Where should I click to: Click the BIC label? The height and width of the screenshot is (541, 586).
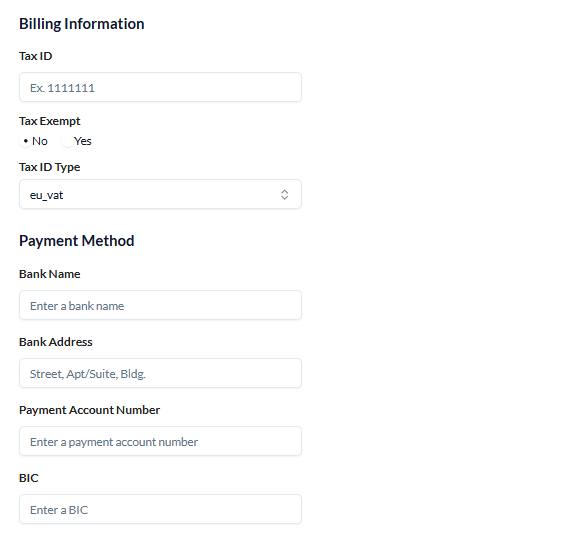pos(29,478)
